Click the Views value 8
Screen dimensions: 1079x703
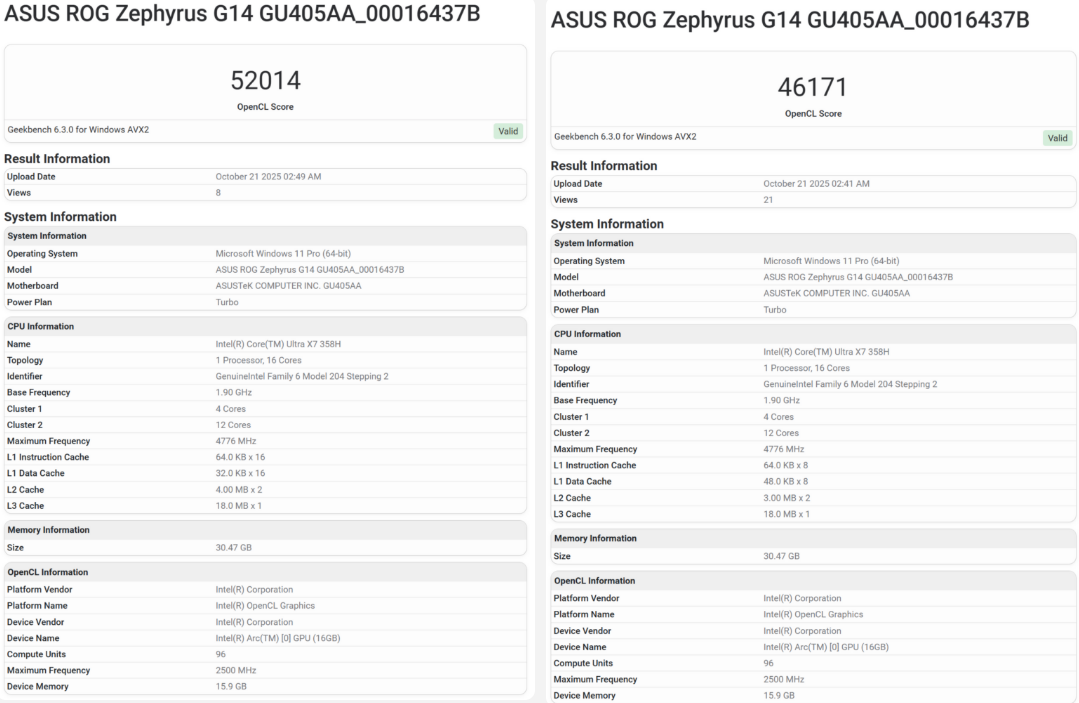(x=218, y=193)
